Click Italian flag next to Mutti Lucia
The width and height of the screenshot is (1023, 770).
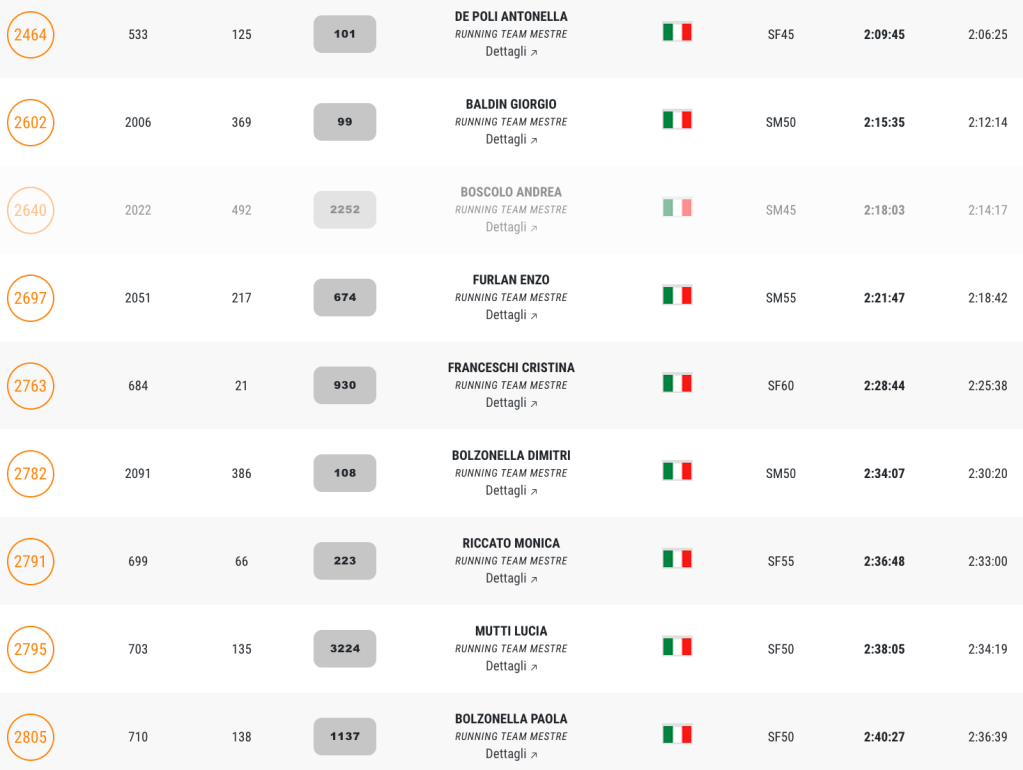coord(677,647)
